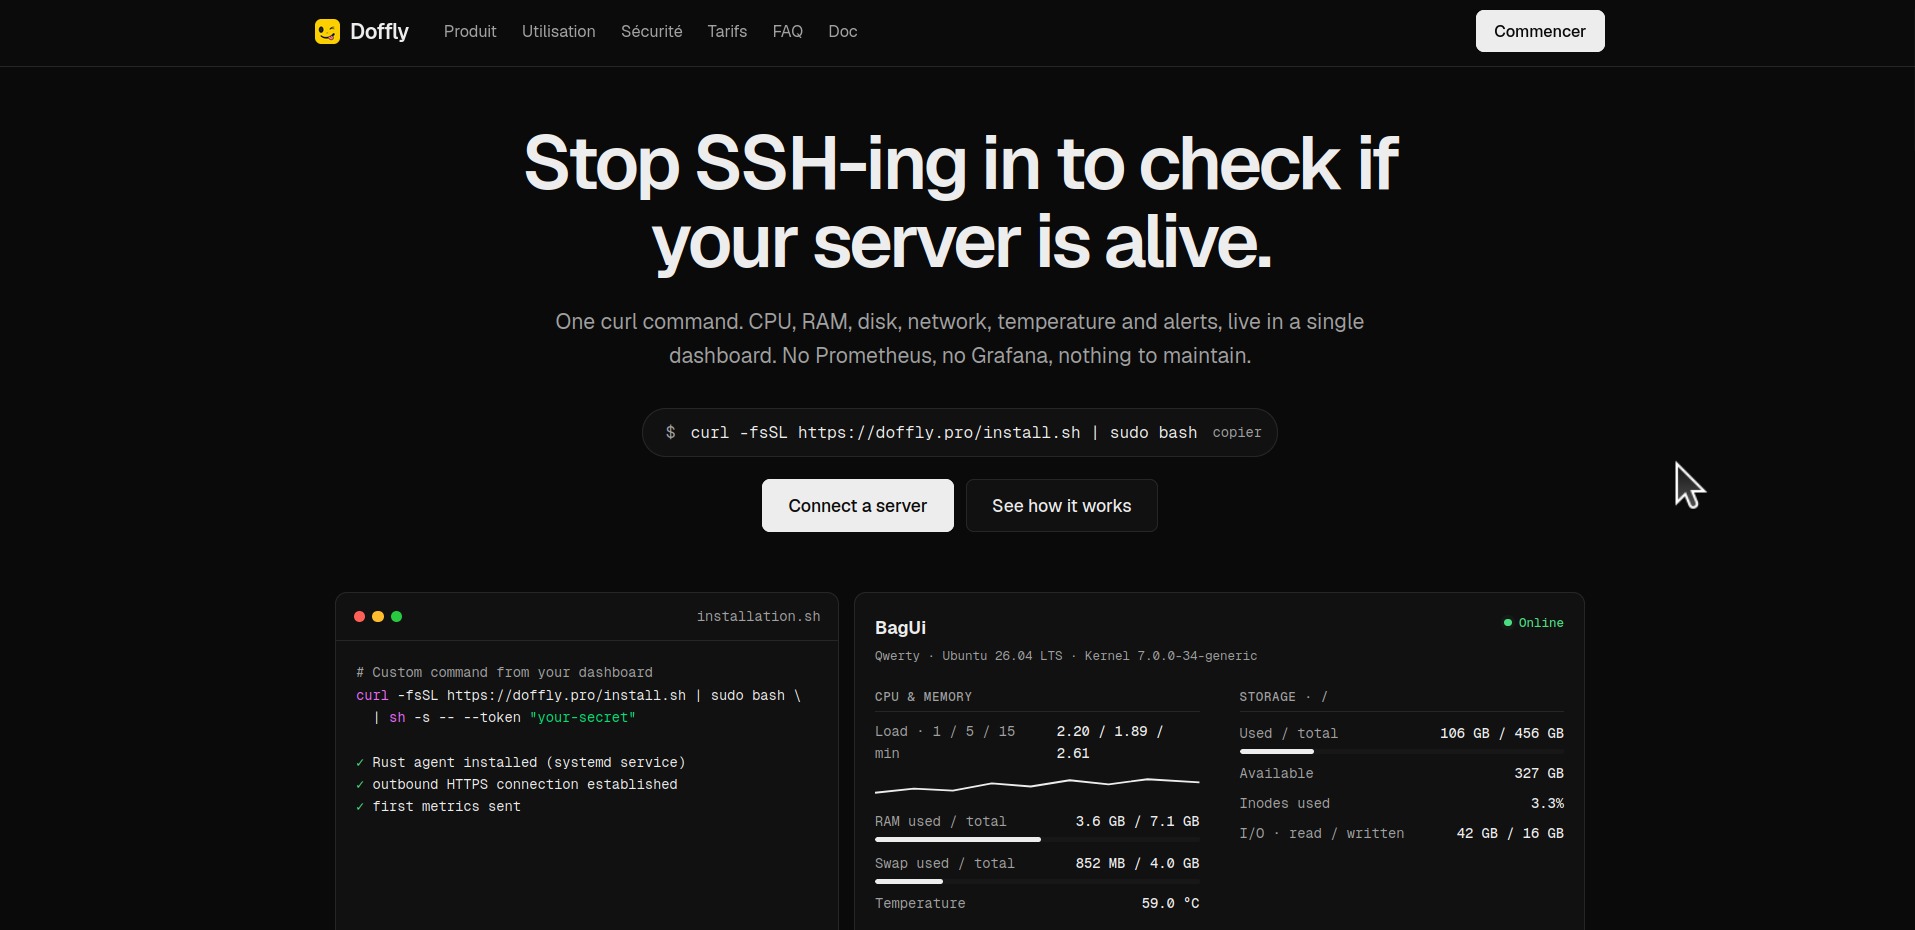Open the Doc link
Screen dimensions: 1915x930
(x=842, y=32)
